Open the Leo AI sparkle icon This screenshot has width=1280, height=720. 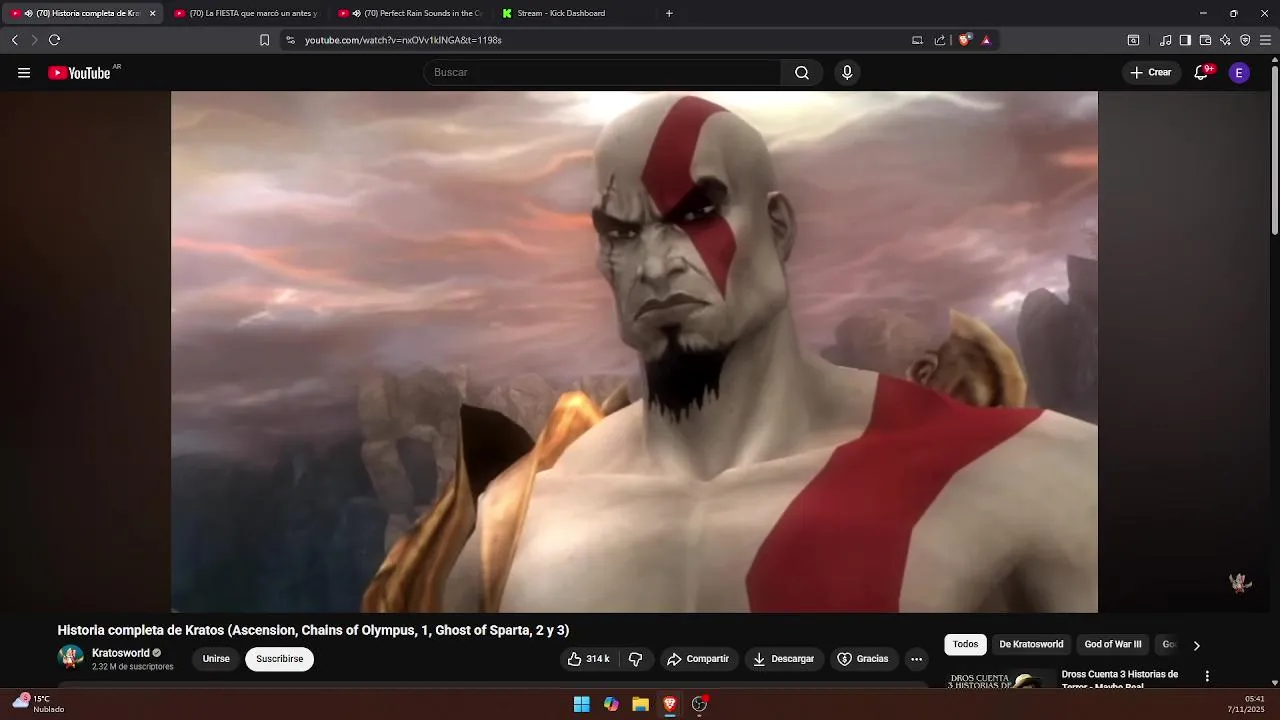[x=1225, y=40]
